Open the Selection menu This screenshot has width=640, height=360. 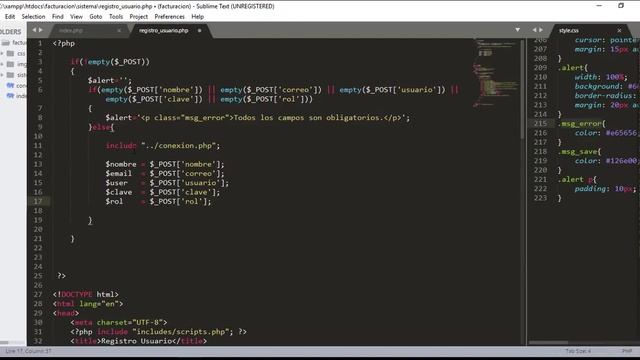[x=33, y=17]
